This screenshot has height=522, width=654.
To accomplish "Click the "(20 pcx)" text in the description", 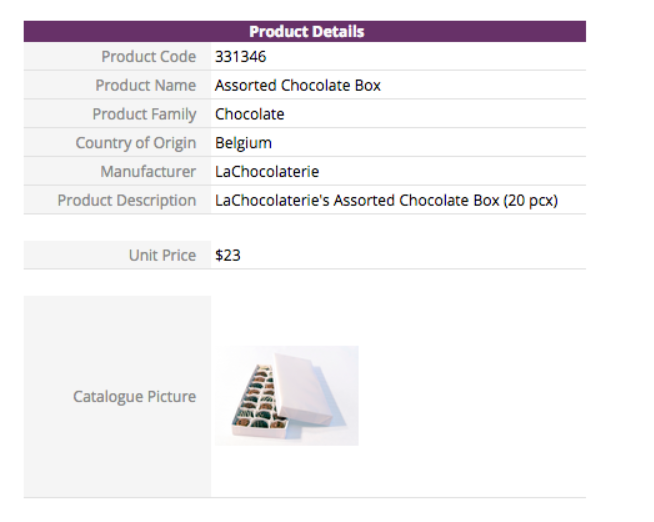I will click(x=530, y=201).
